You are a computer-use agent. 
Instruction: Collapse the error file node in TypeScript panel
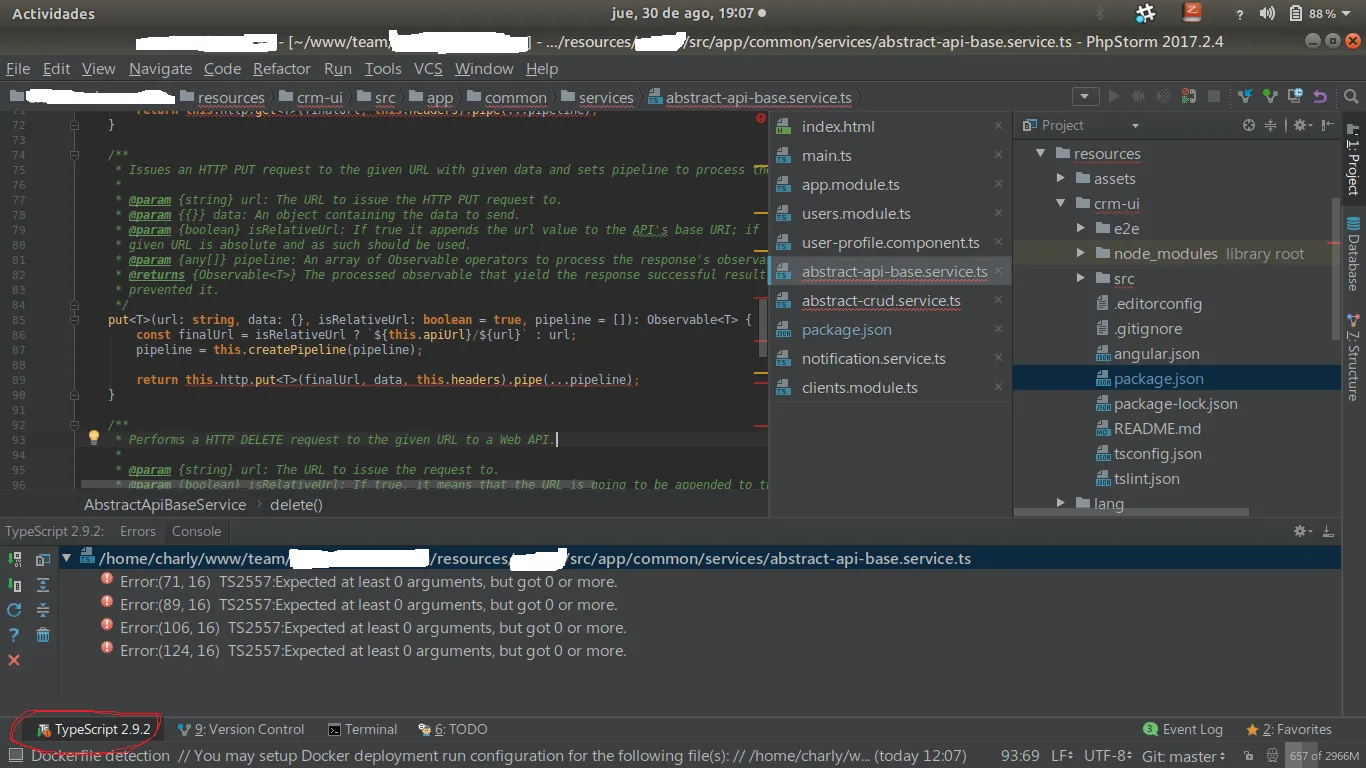pos(66,558)
